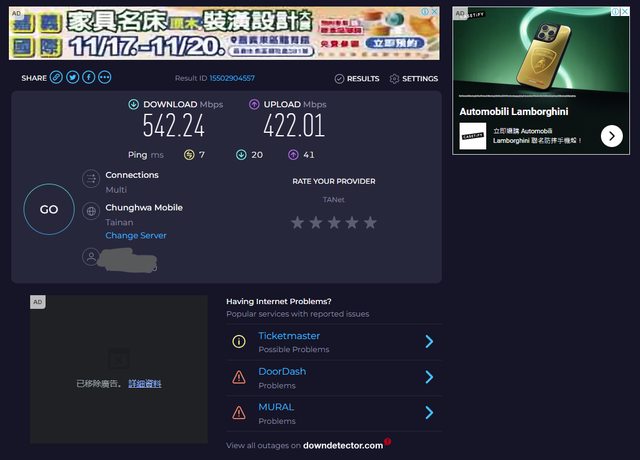Viewport: 640px width, 460px height.
Task: Expand the MURAL problems arrow
Action: coord(429,412)
